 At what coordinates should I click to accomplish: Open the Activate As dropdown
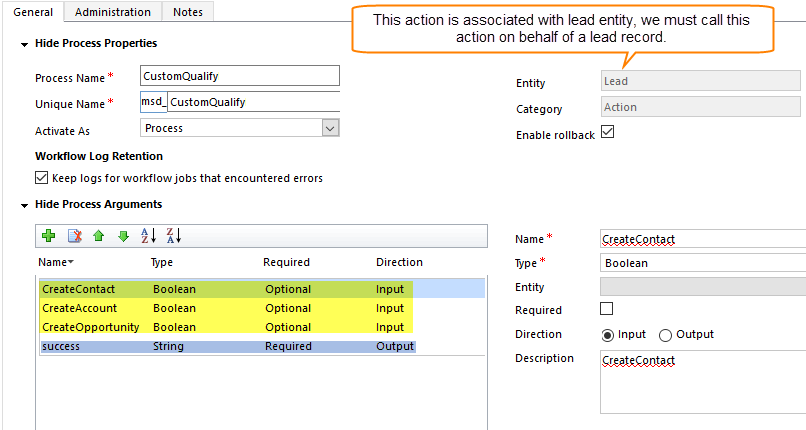[330, 128]
